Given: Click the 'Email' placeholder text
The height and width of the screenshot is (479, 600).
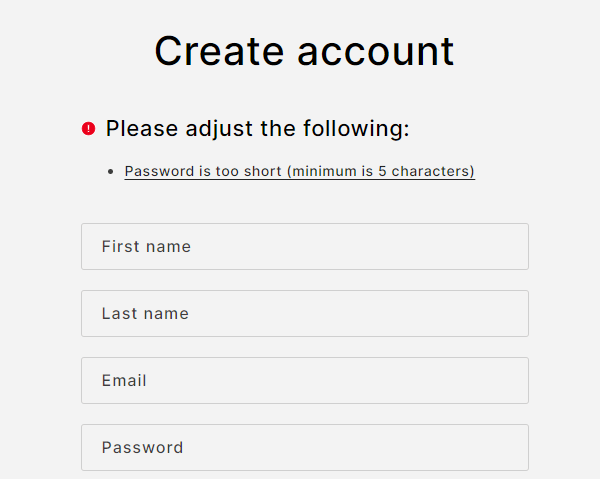Looking at the screenshot, I should [x=124, y=380].
